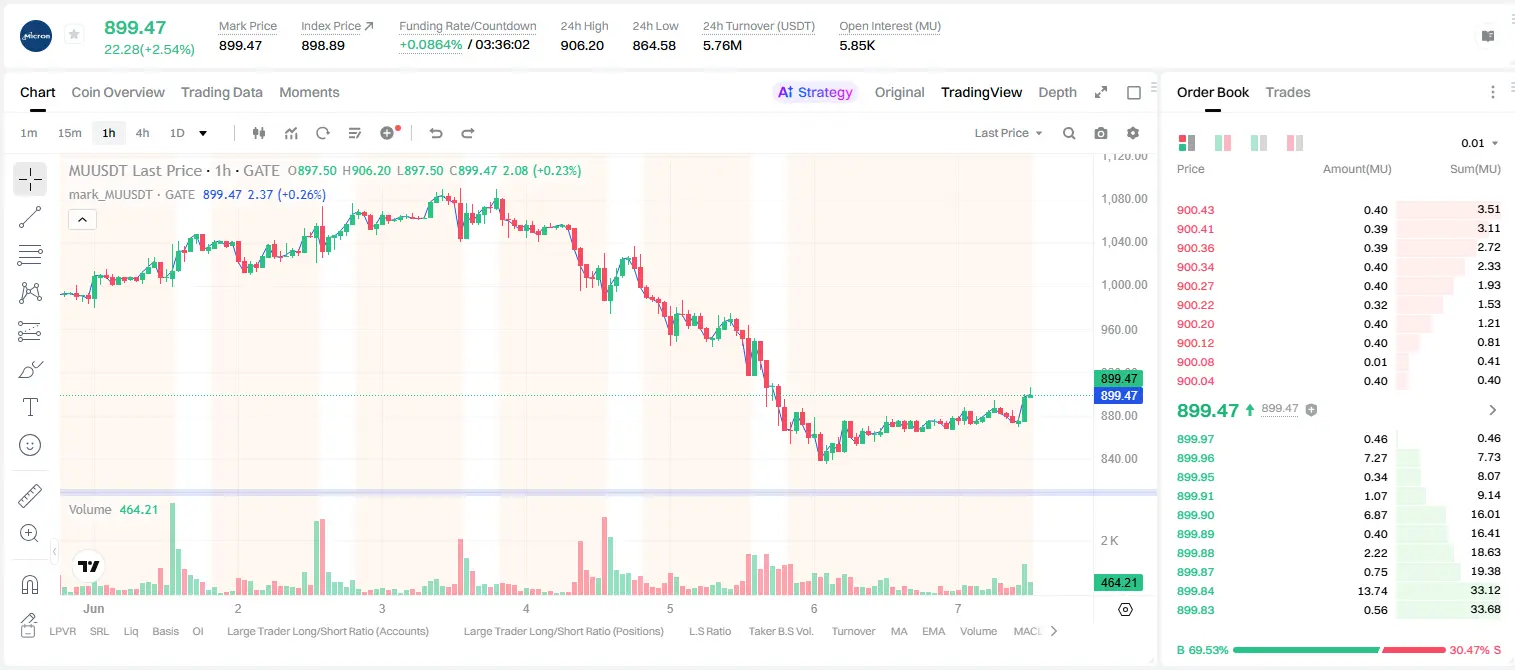Toggle the magnet snap mode
This screenshot has height=670, width=1515.
point(30,585)
